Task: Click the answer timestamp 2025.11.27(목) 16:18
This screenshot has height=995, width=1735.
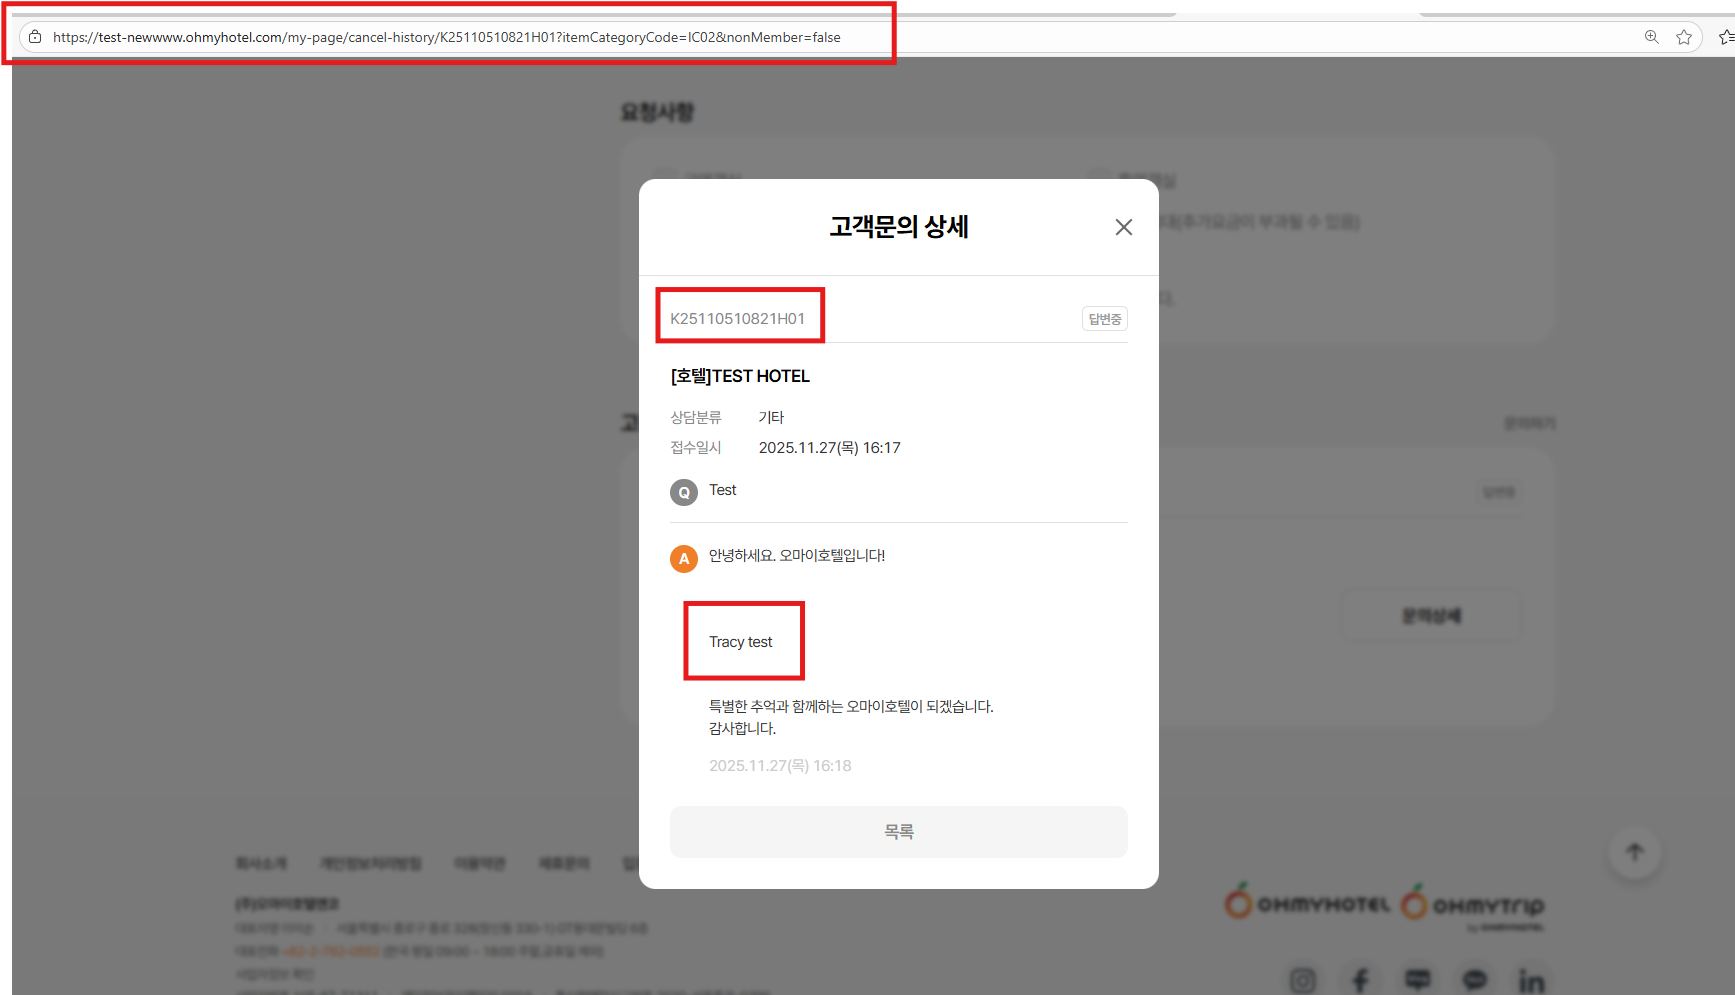Action: [x=780, y=766]
